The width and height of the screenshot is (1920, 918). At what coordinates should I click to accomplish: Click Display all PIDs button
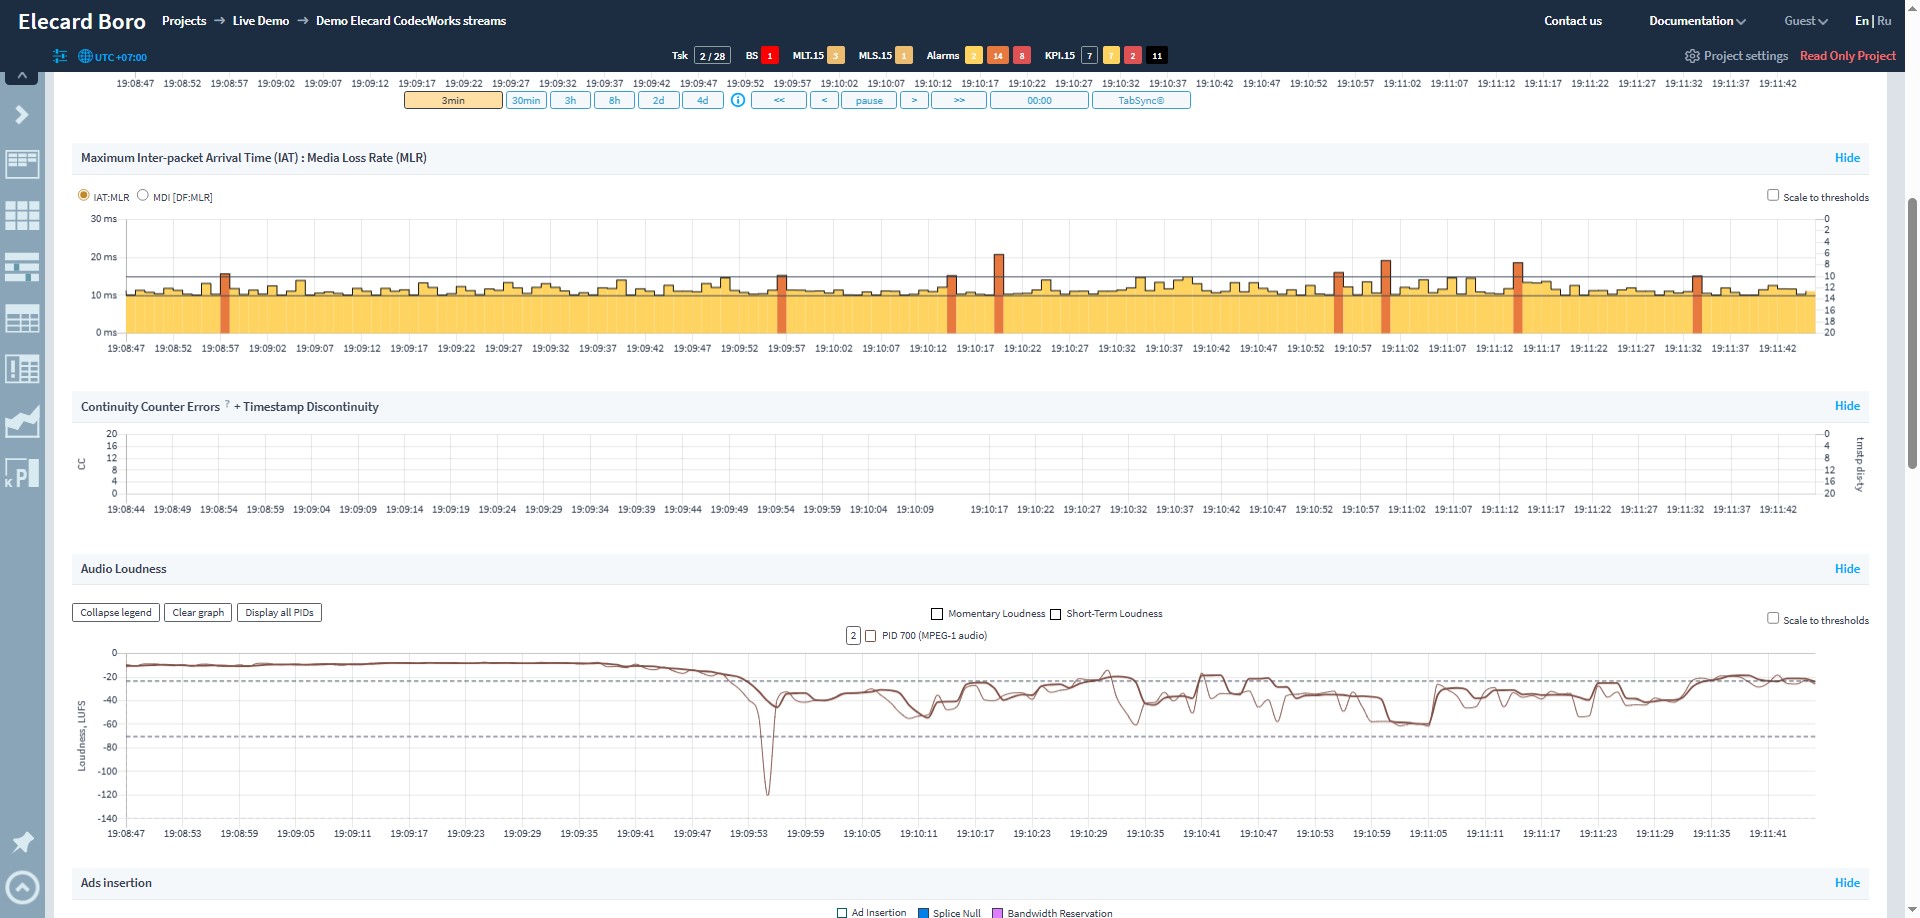279,613
